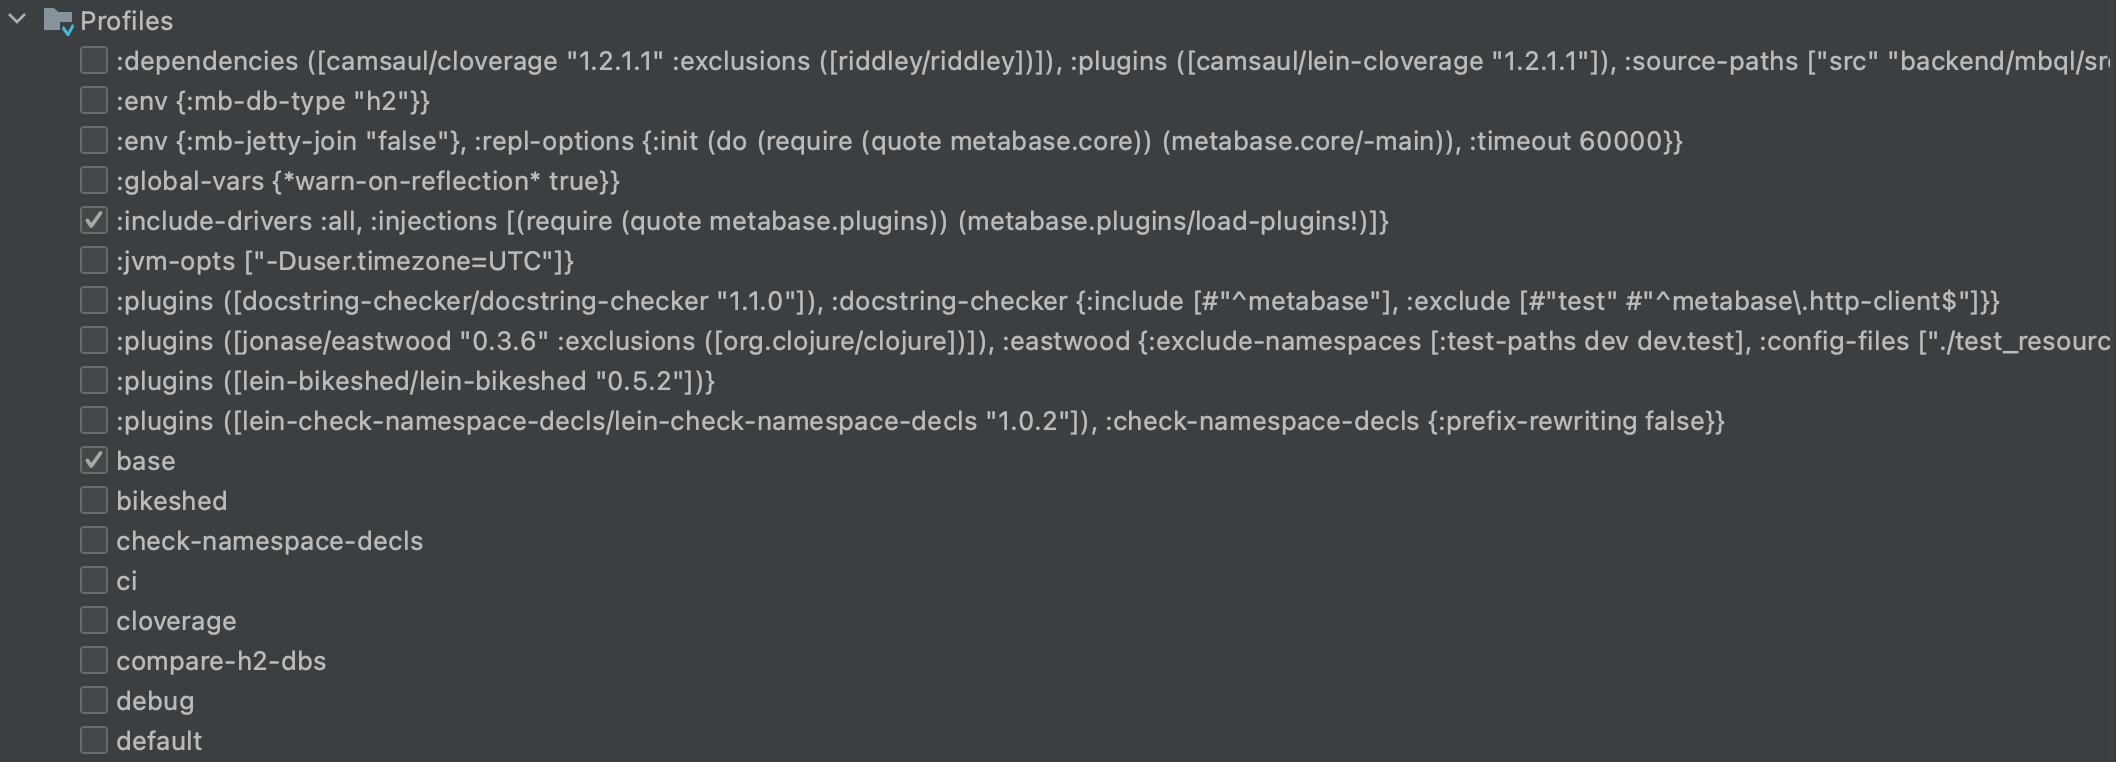This screenshot has height=762, width=2116.
Task: Enable the bikeshed profile
Action: pos(93,500)
